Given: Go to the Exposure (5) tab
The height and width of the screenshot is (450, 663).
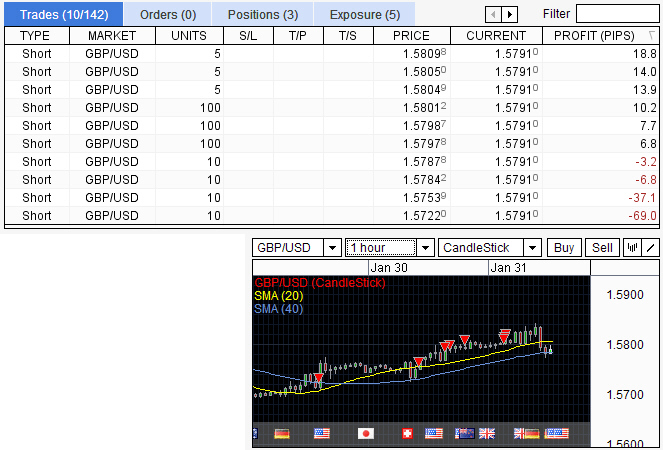Looking at the screenshot, I should (365, 14).
